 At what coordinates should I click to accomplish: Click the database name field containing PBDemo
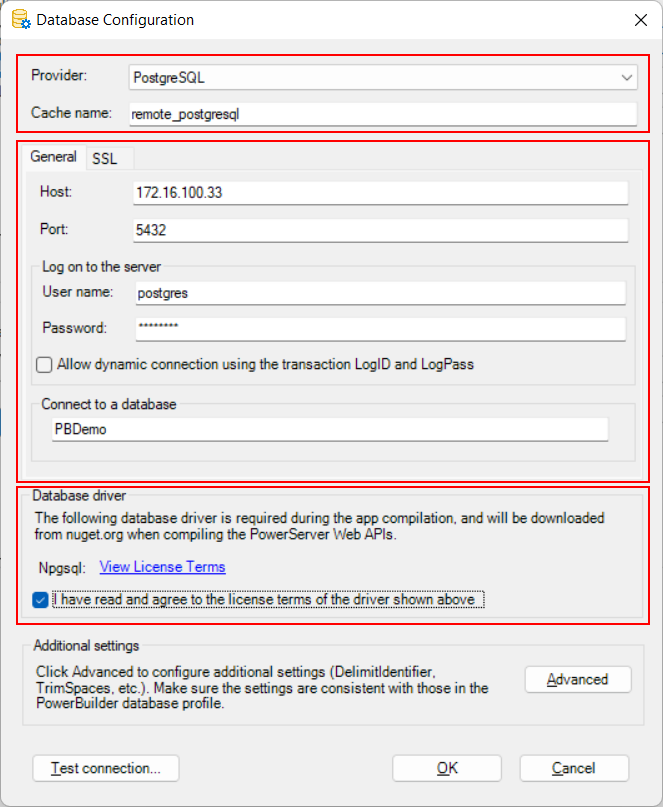330,429
